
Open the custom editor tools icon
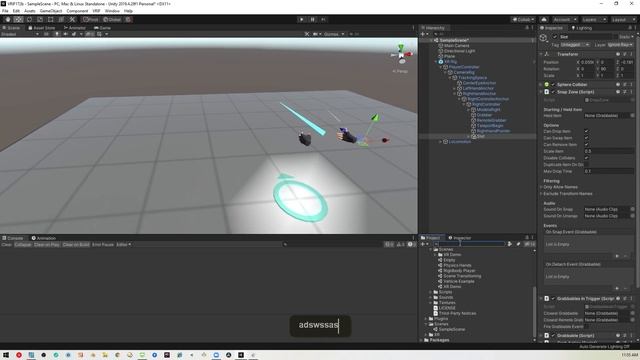[x=72, y=20]
